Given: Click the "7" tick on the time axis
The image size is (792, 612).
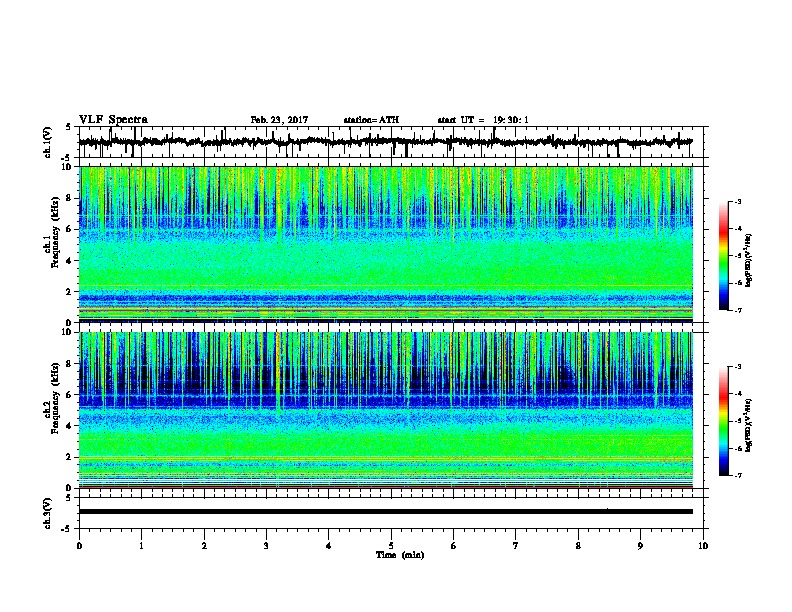Looking at the screenshot, I should (516, 546).
